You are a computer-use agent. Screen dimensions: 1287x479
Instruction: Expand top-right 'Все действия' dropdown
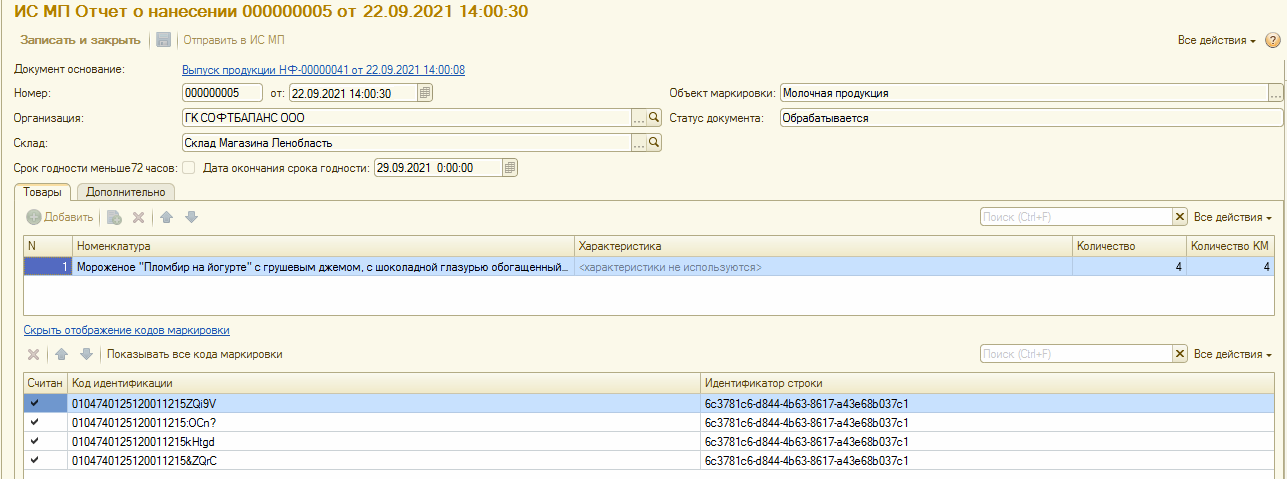click(1216, 40)
